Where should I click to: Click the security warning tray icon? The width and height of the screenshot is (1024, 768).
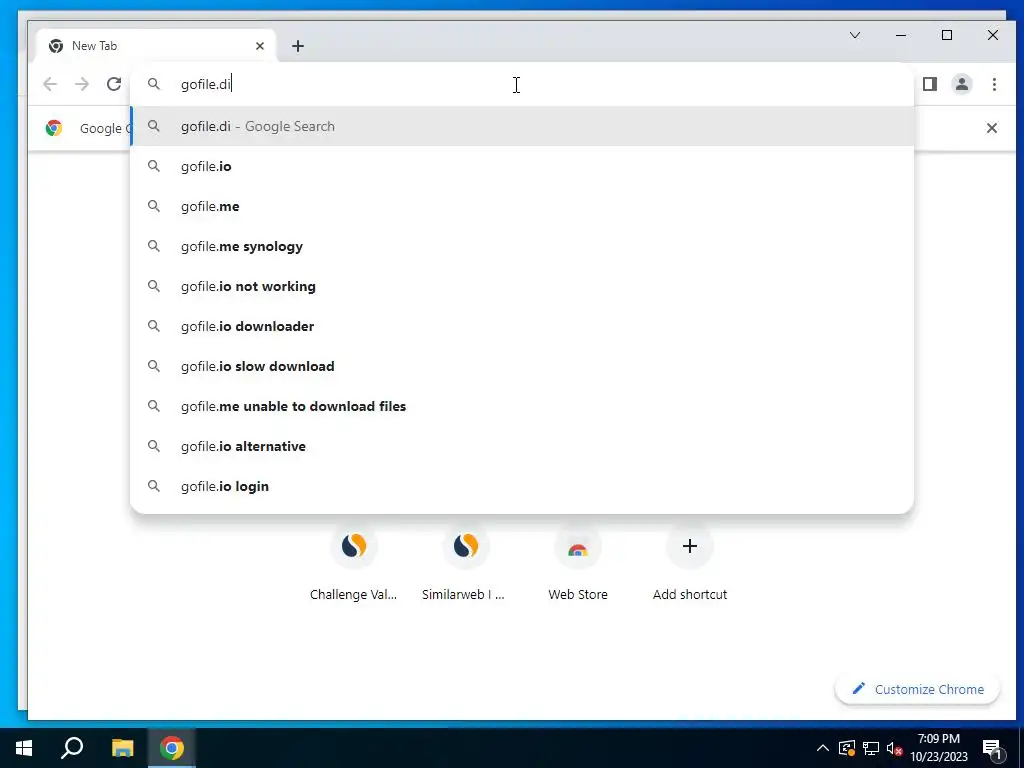846,748
